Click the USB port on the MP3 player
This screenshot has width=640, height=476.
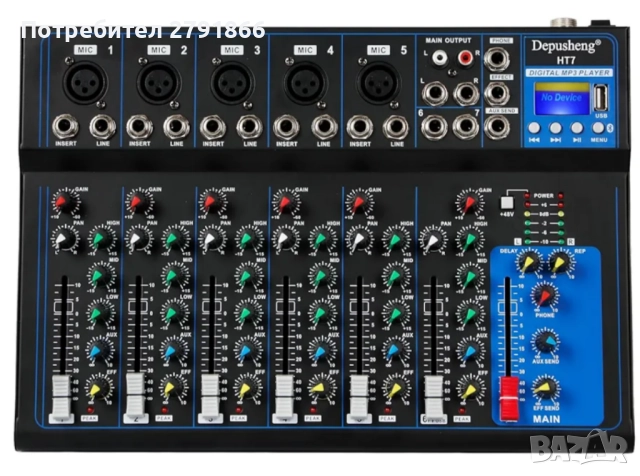pyautogui.click(x=601, y=102)
